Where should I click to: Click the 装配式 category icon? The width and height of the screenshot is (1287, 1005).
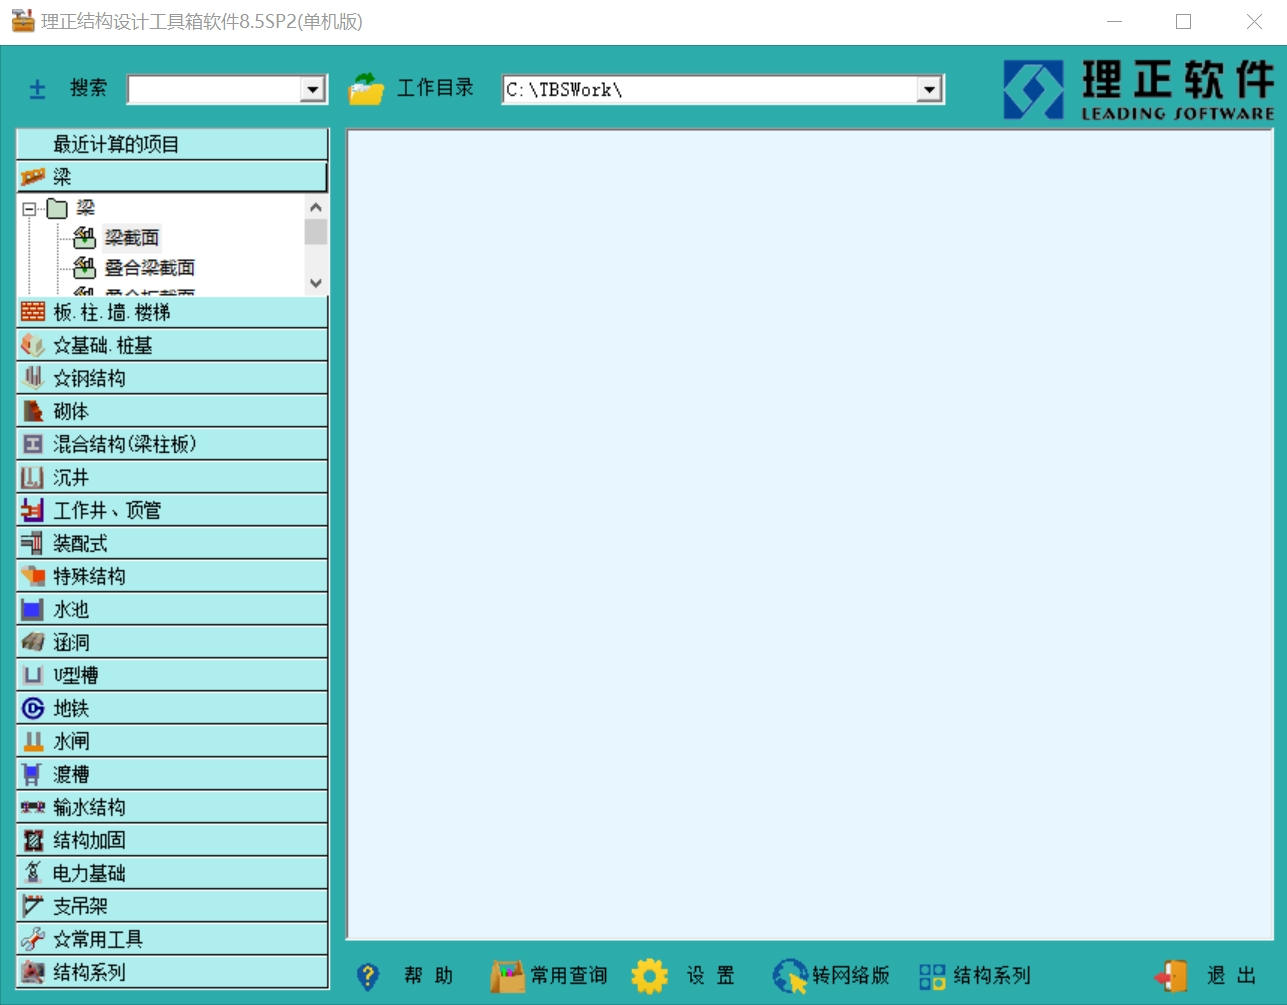pos(33,543)
